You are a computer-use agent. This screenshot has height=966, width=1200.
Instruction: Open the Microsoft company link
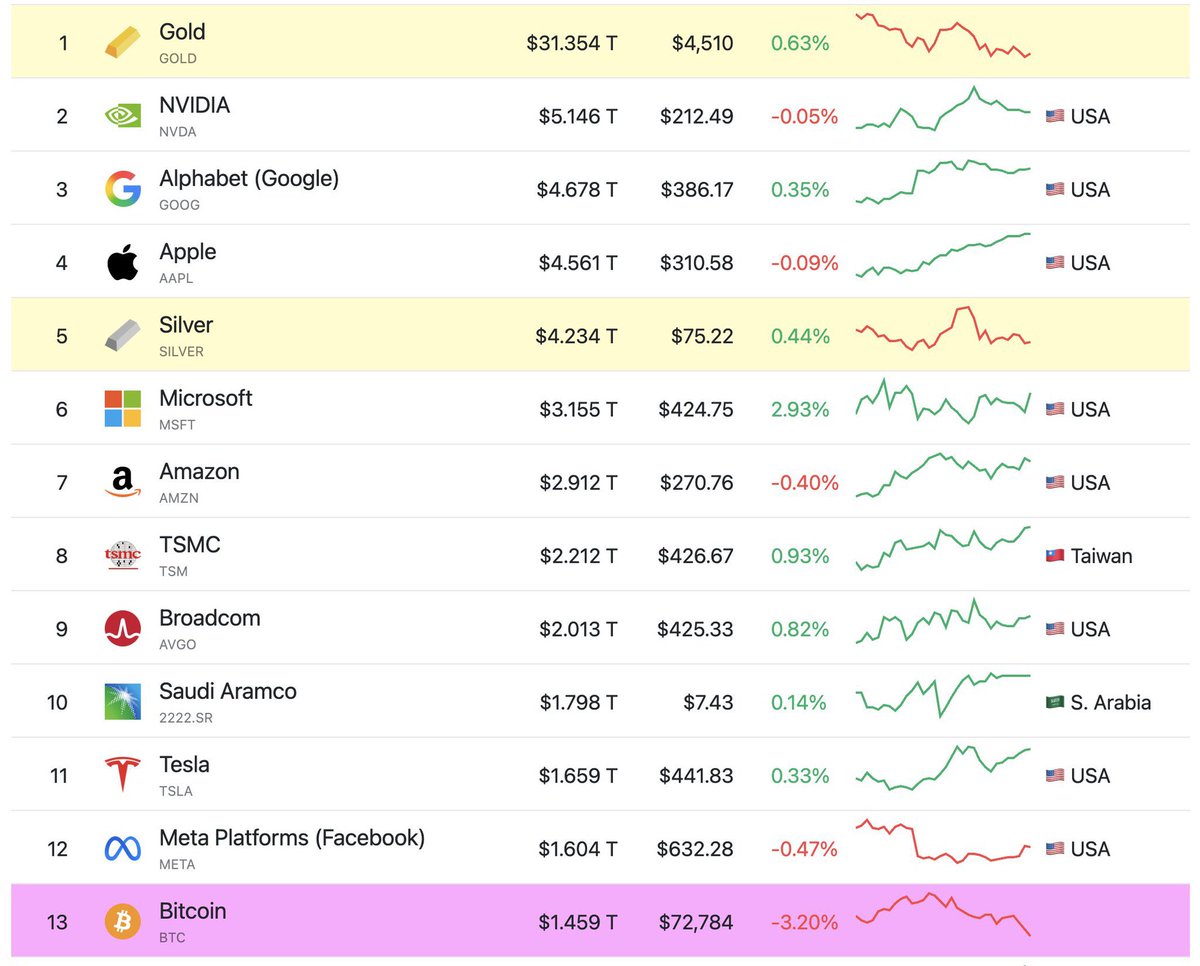pos(205,398)
